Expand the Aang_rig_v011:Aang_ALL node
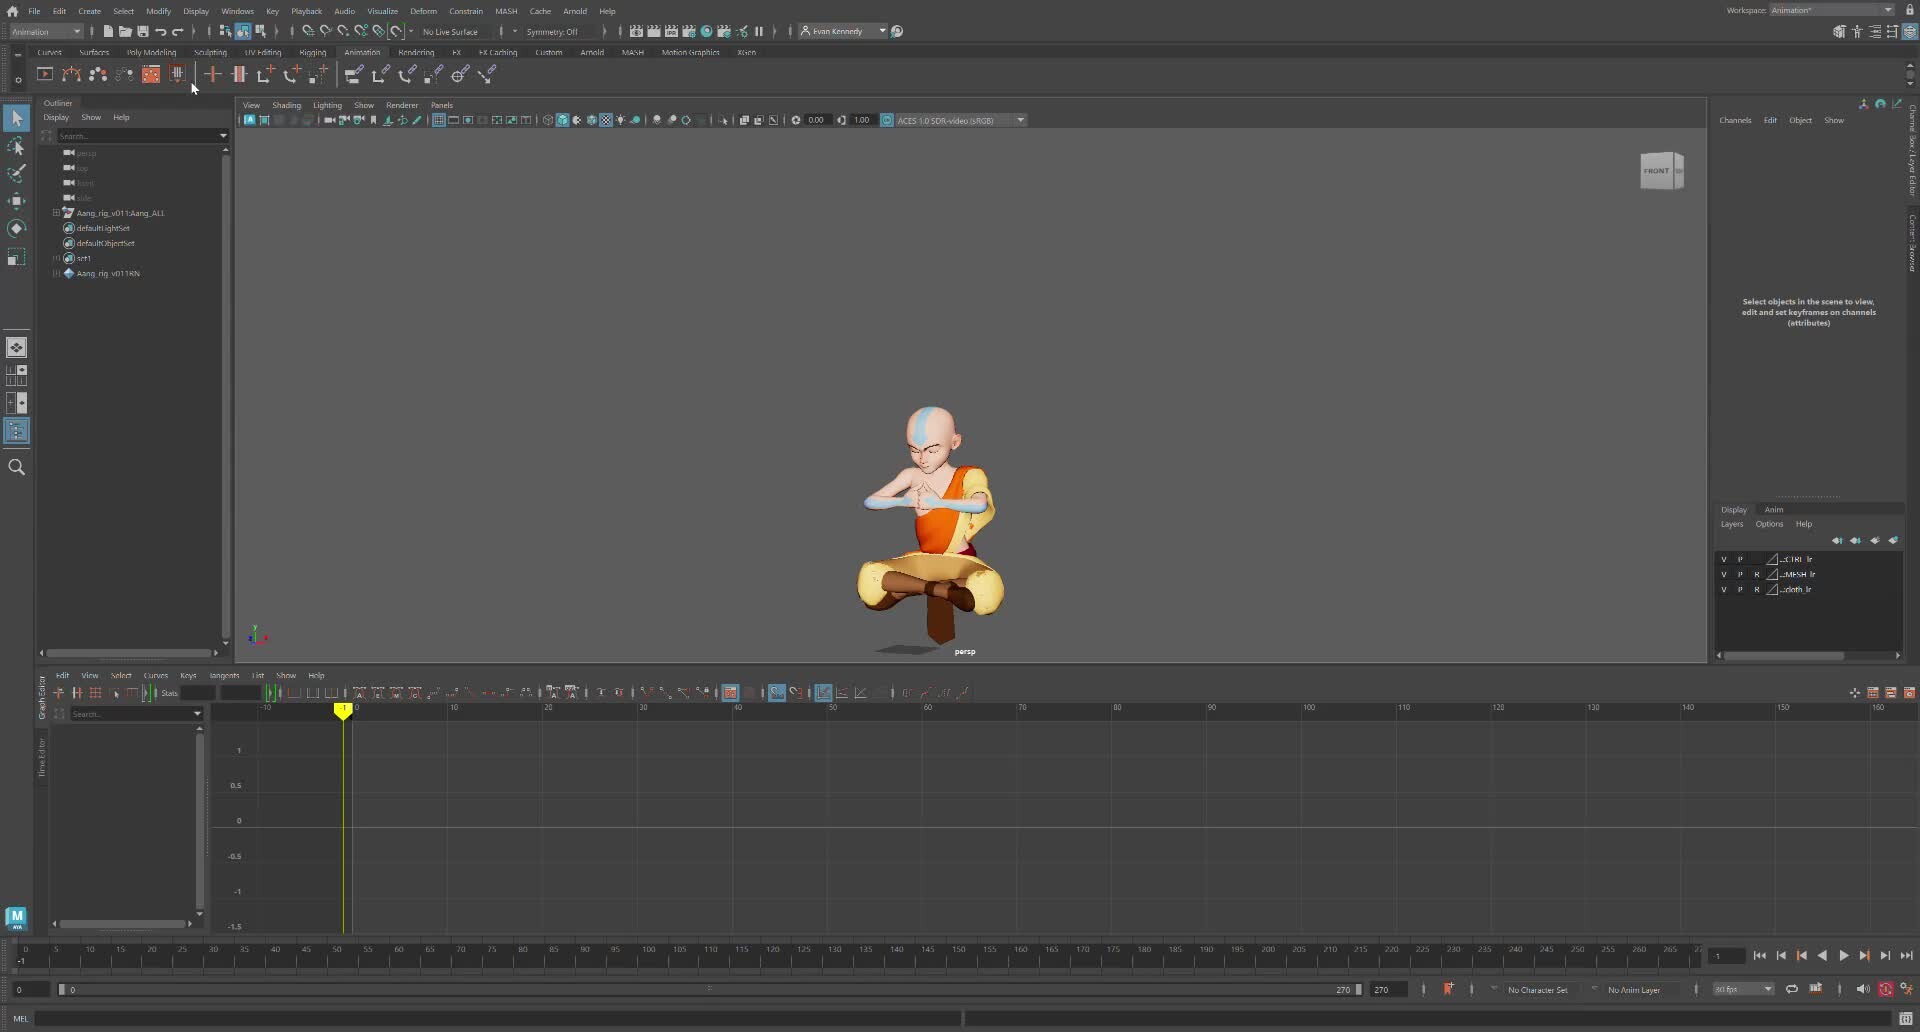This screenshot has height=1032, width=1920. pos(56,213)
